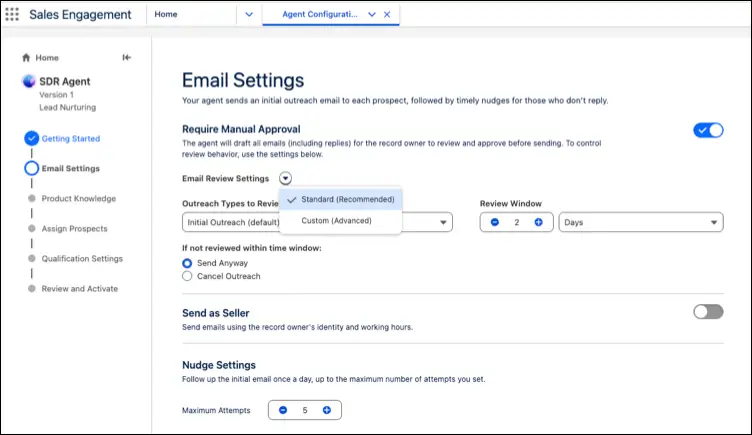Click the Lead Nurturing text
Screen dimensions: 752x435
tap(68, 107)
